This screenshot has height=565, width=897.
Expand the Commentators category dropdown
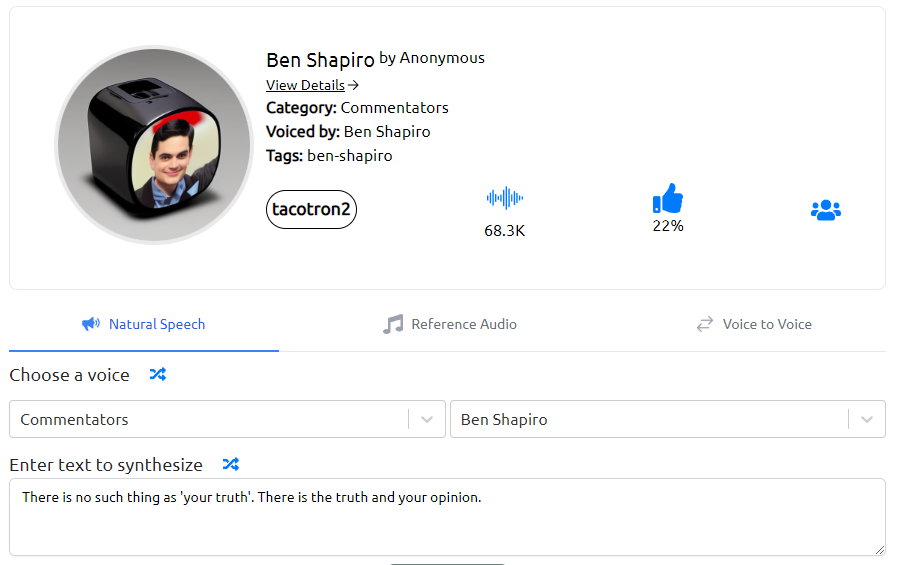(227, 419)
